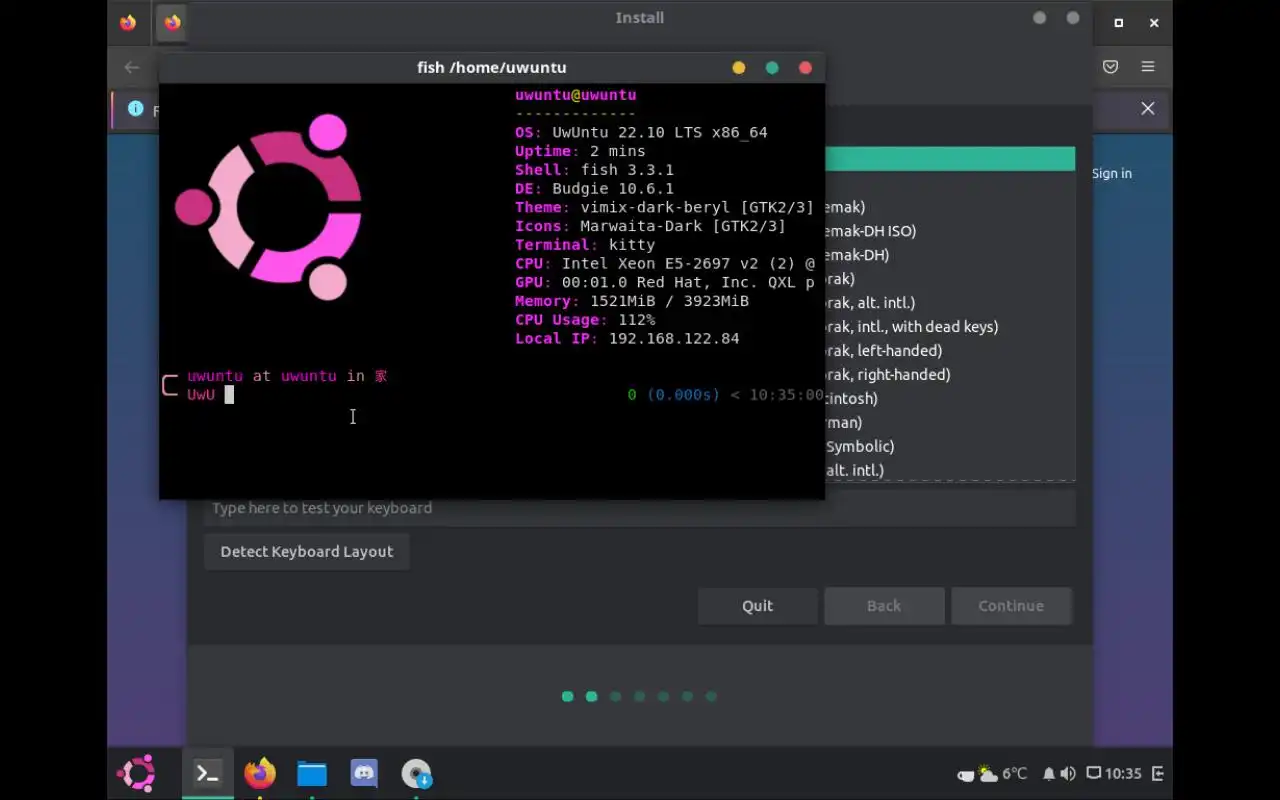Open the weather applet showing 6°C
Image resolution: width=1280 pixels, height=800 pixels.
pyautogui.click(x=1003, y=773)
